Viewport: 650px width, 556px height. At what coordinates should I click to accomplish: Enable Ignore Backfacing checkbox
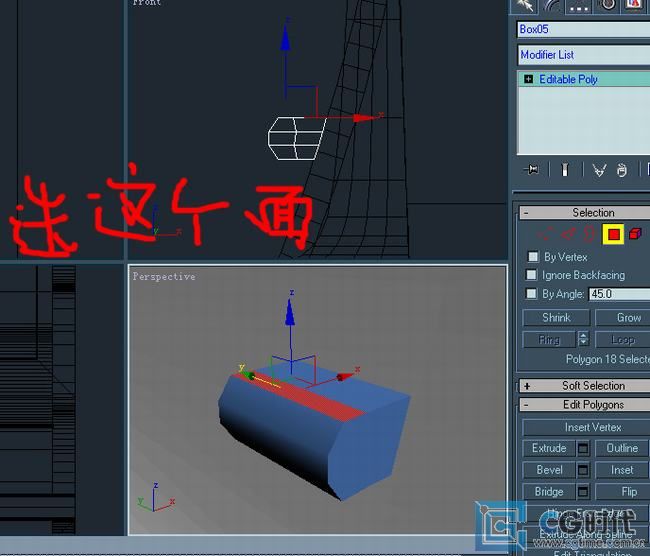[531, 275]
